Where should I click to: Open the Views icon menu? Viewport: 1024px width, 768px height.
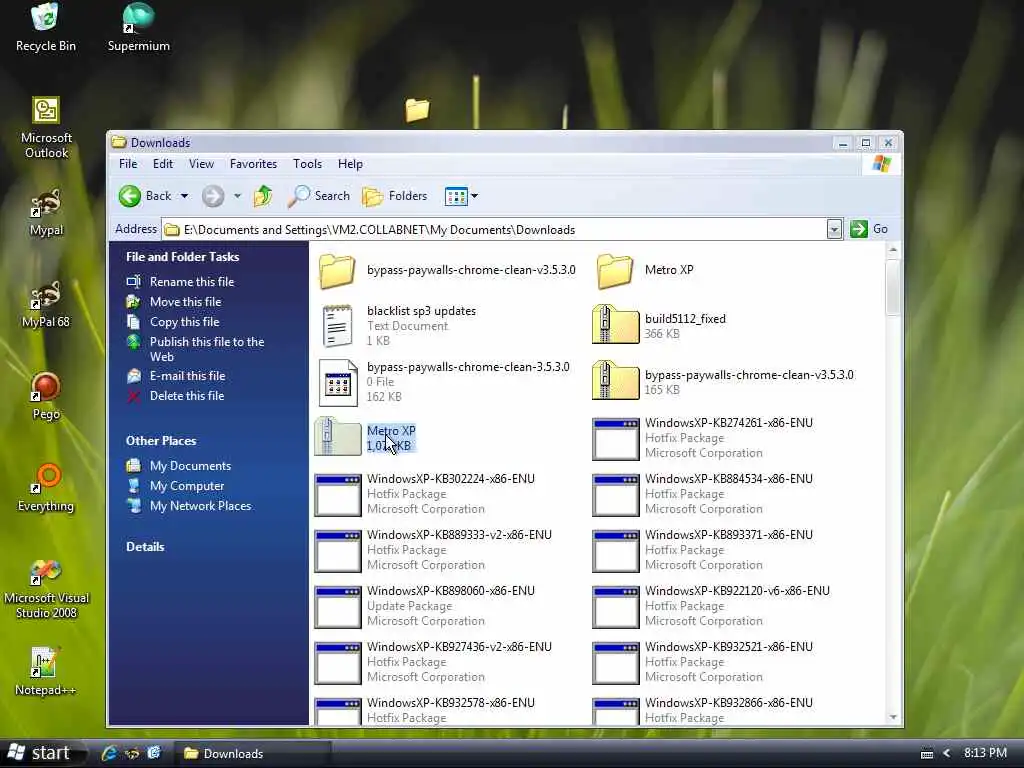tap(461, 196)
